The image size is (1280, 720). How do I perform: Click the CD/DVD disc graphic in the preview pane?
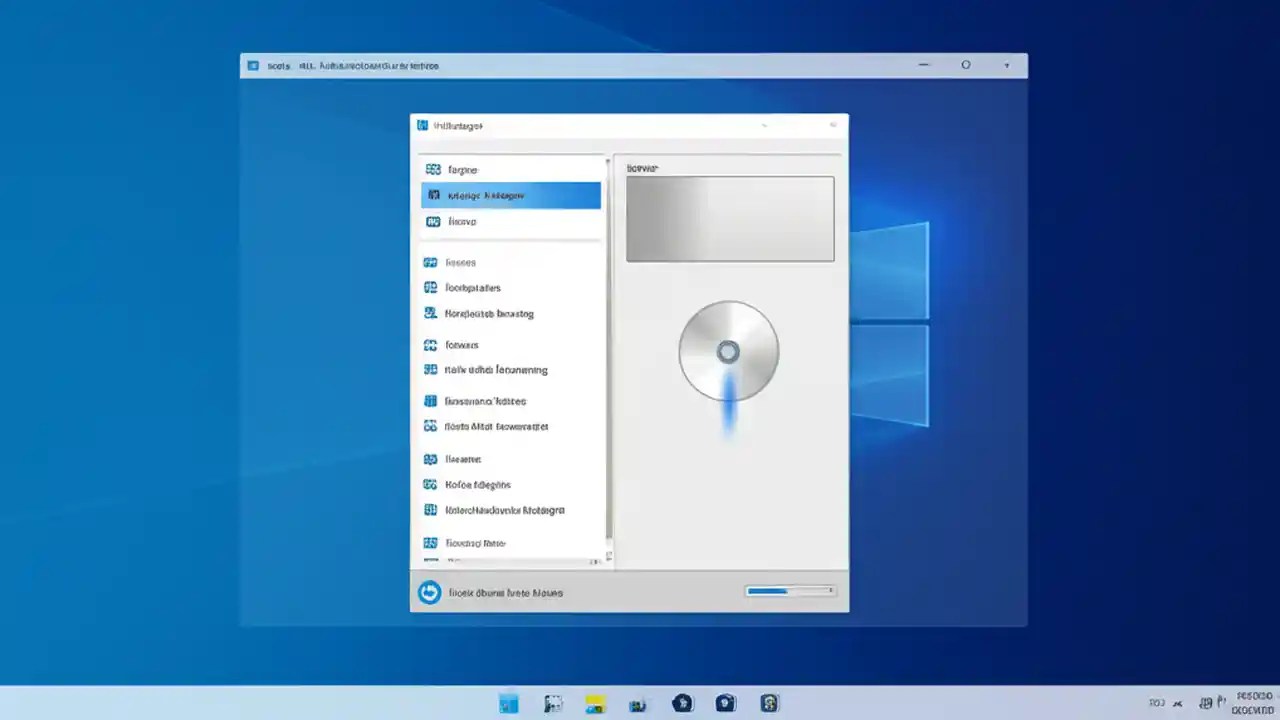(728, 351)
